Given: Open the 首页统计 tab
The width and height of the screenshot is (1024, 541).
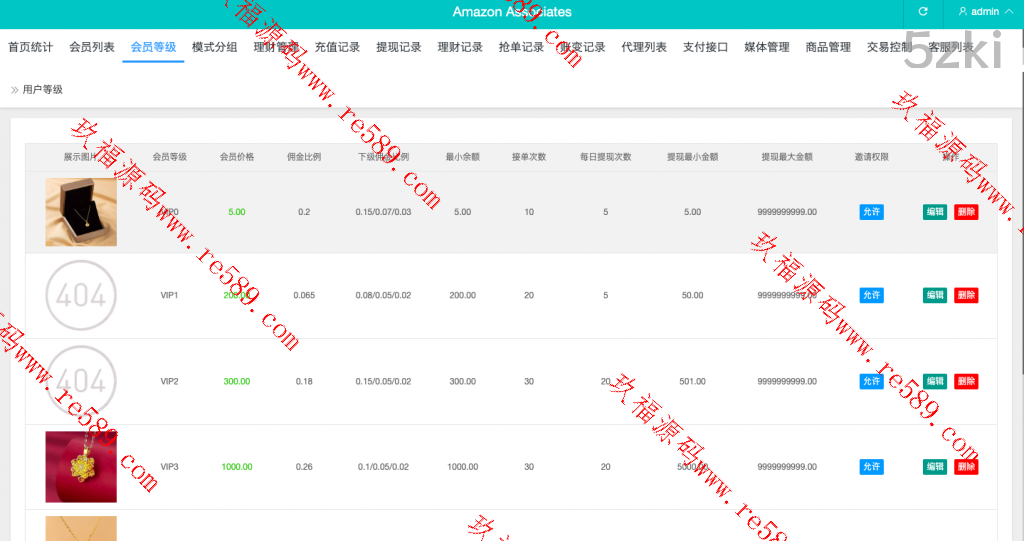Looking at the screenshot, I should (31, 47).
